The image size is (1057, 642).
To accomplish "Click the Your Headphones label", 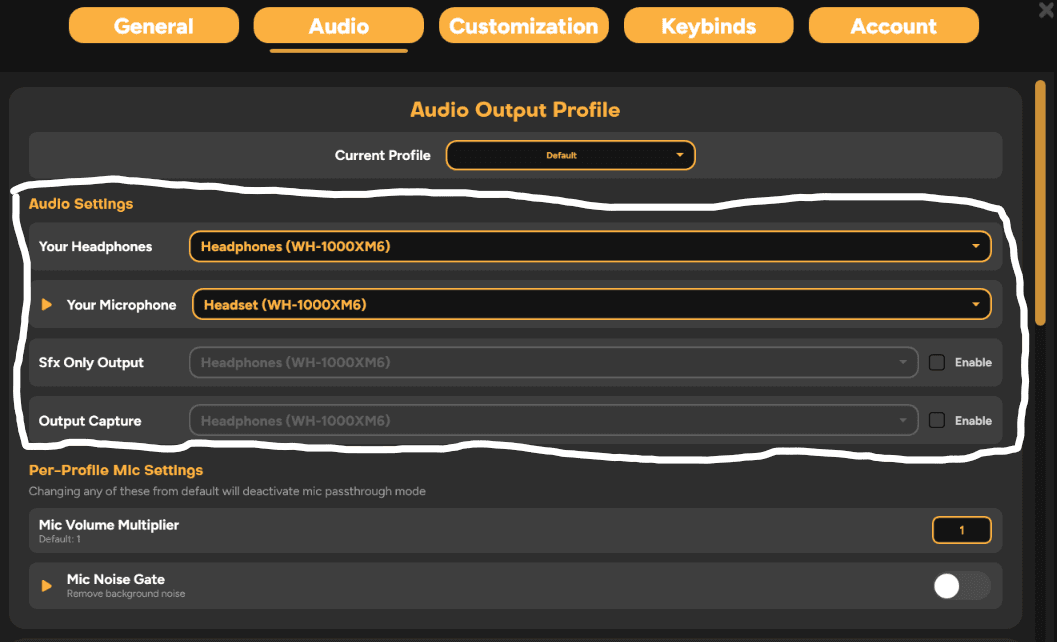I will click(95, 247).
